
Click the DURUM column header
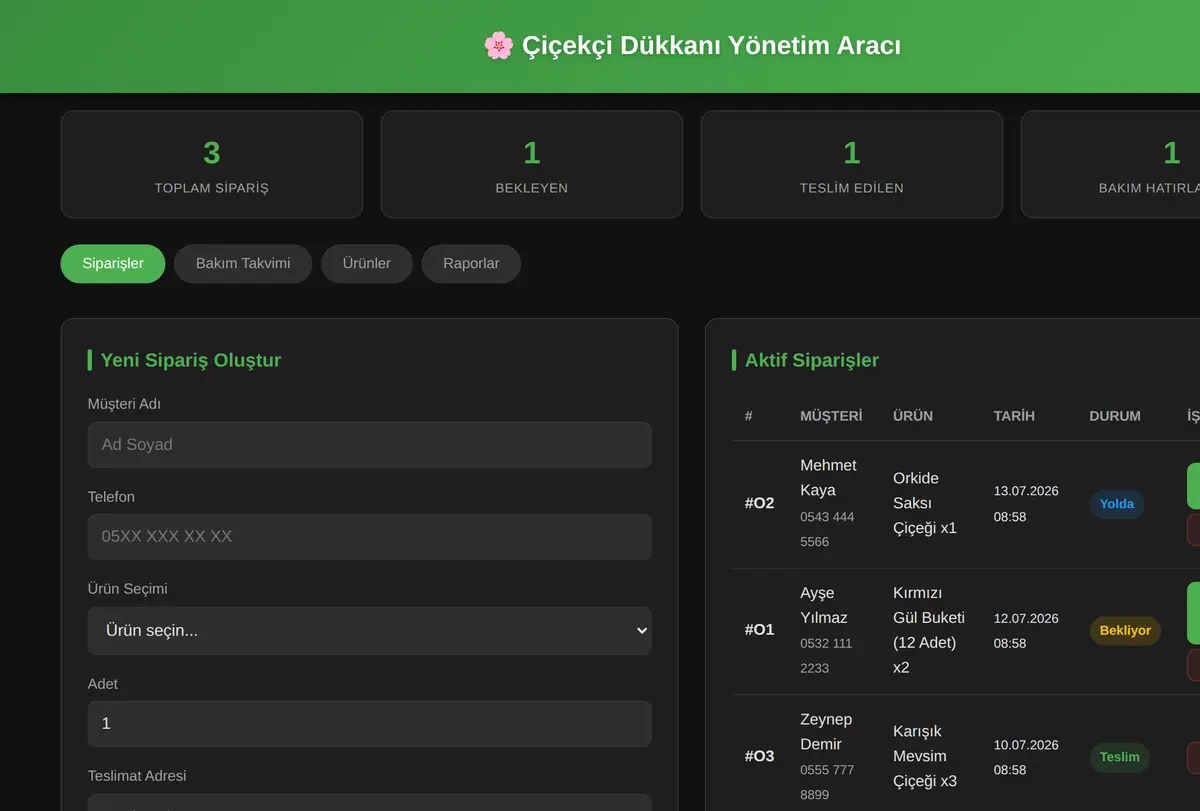[1115, 416]
